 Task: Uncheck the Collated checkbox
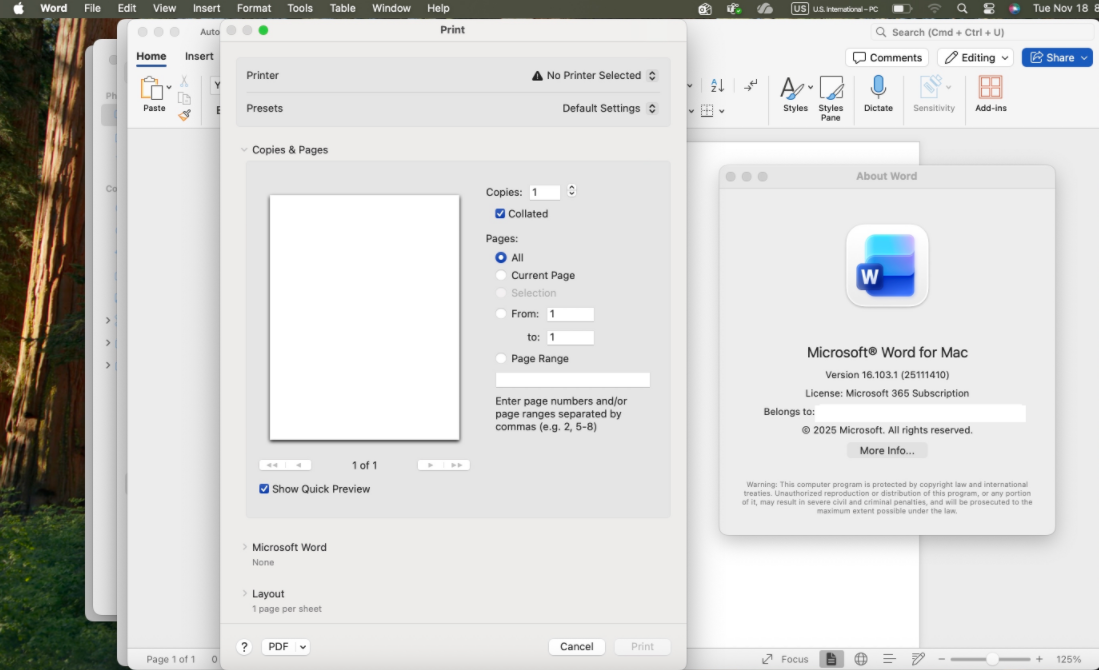tap(500, 214)
